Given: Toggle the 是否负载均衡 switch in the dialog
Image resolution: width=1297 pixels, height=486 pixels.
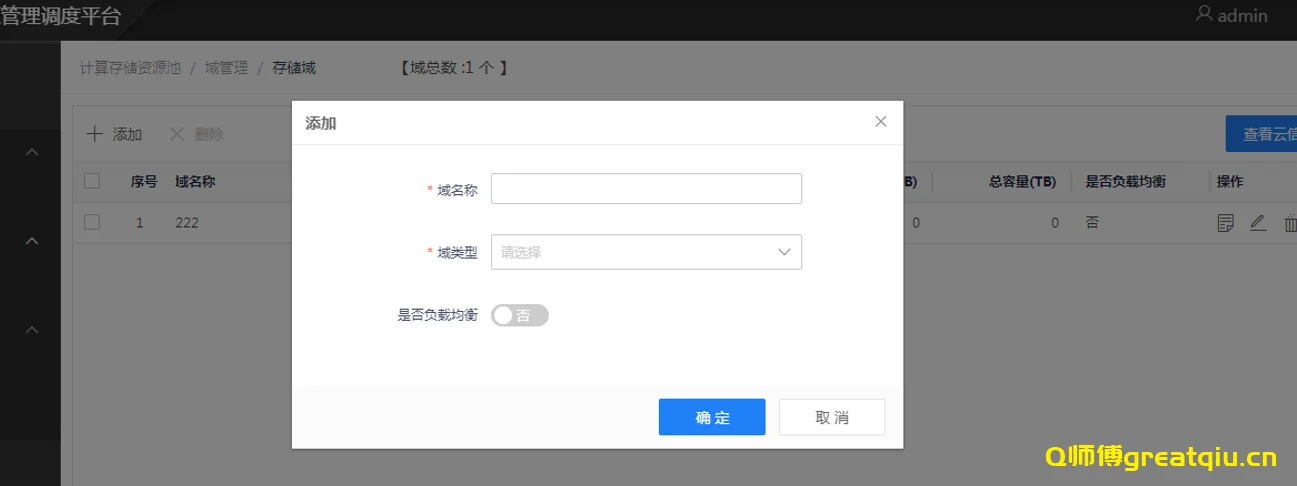Looking at the screenshot, I should pos(519,315).
